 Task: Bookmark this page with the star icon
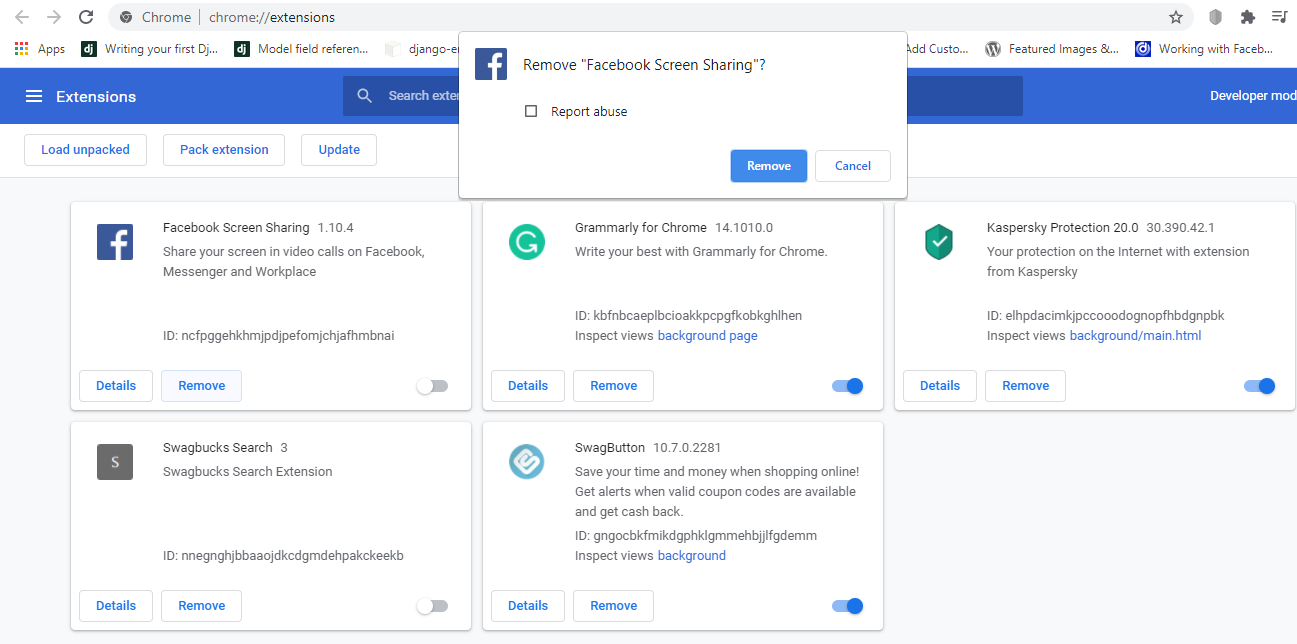point(1176,17)
